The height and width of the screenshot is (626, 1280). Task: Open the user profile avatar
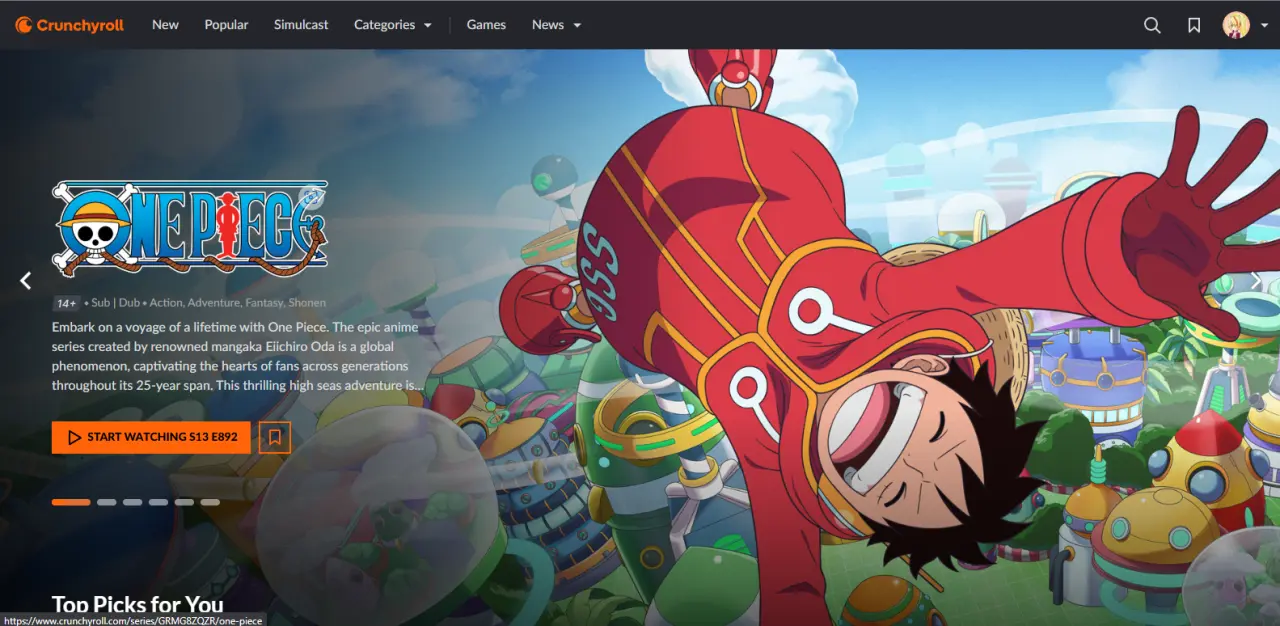point(1236,25)
